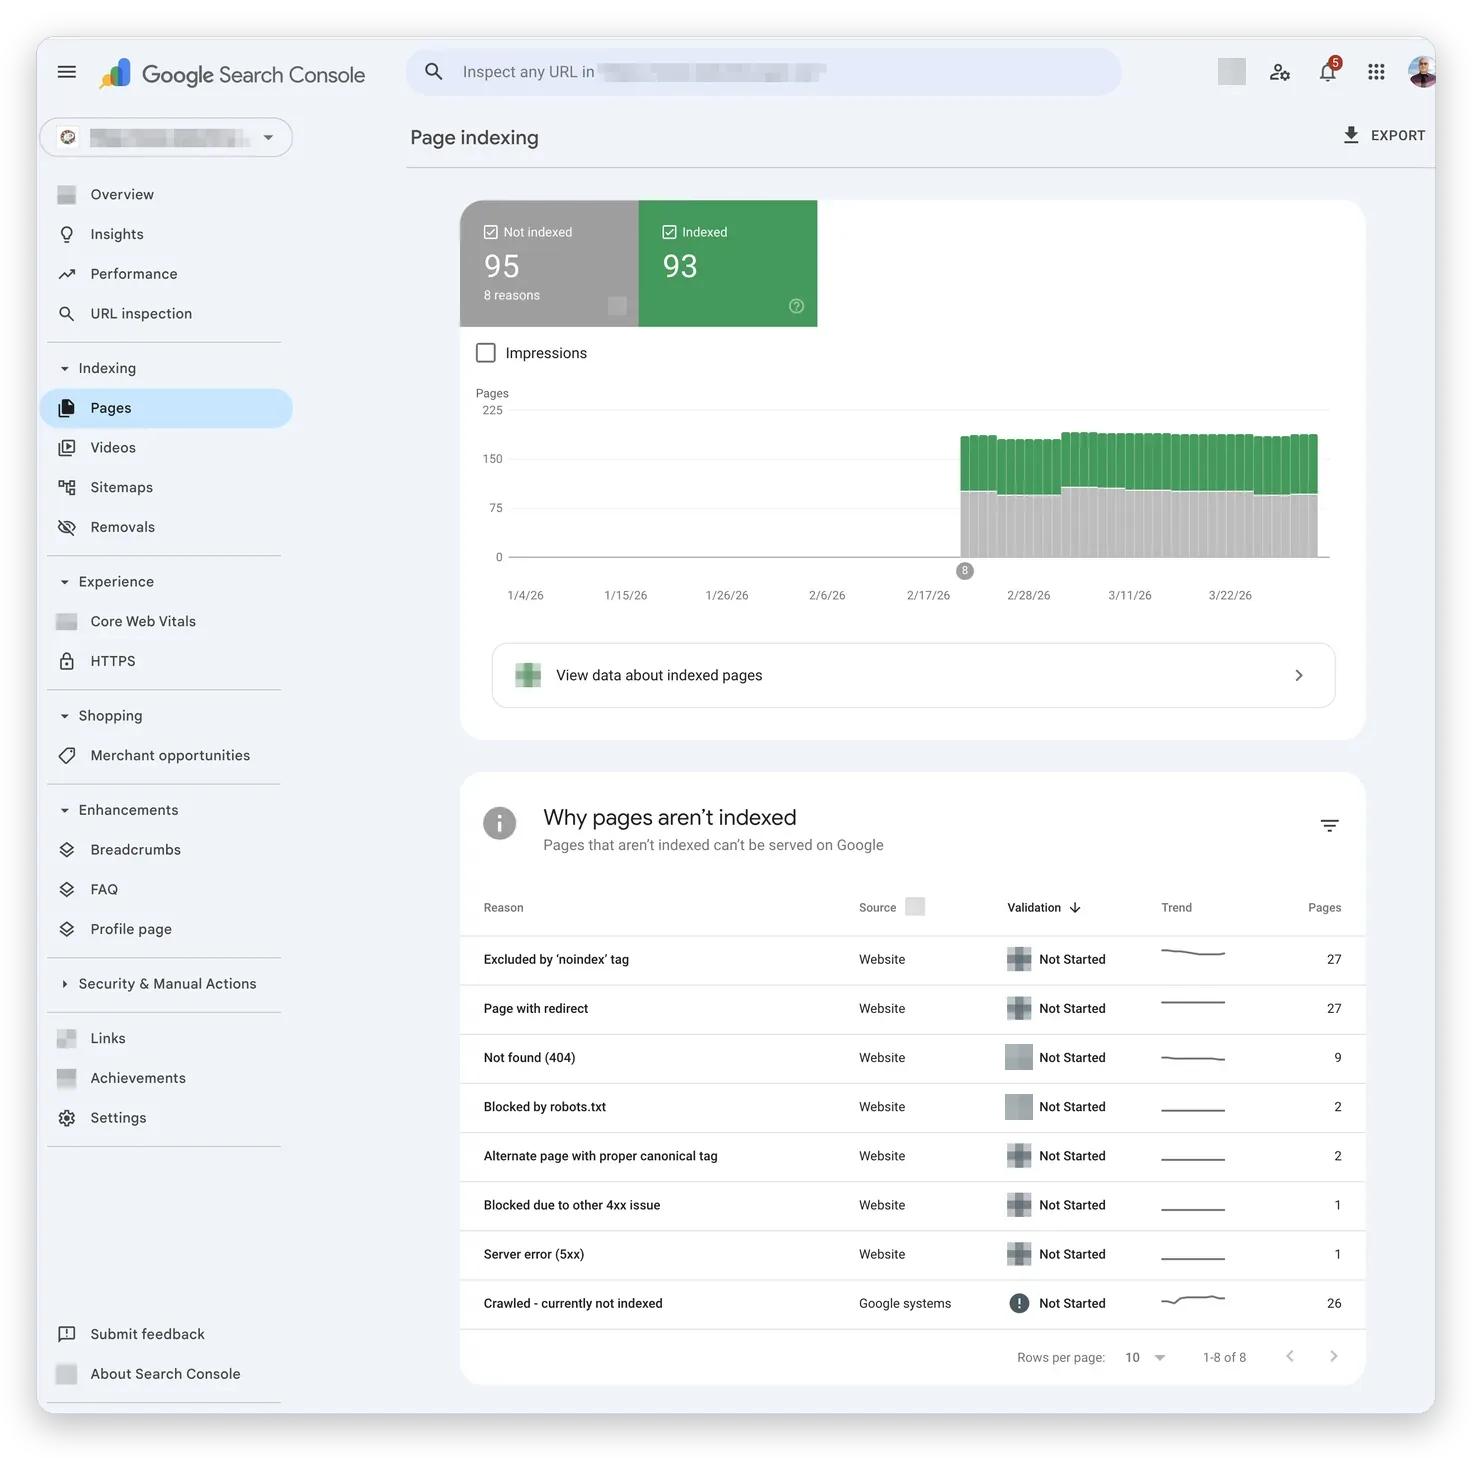The image size is (1472, 1458).
Task: Open URL inspection tool
Action: [x=166, y=313]
